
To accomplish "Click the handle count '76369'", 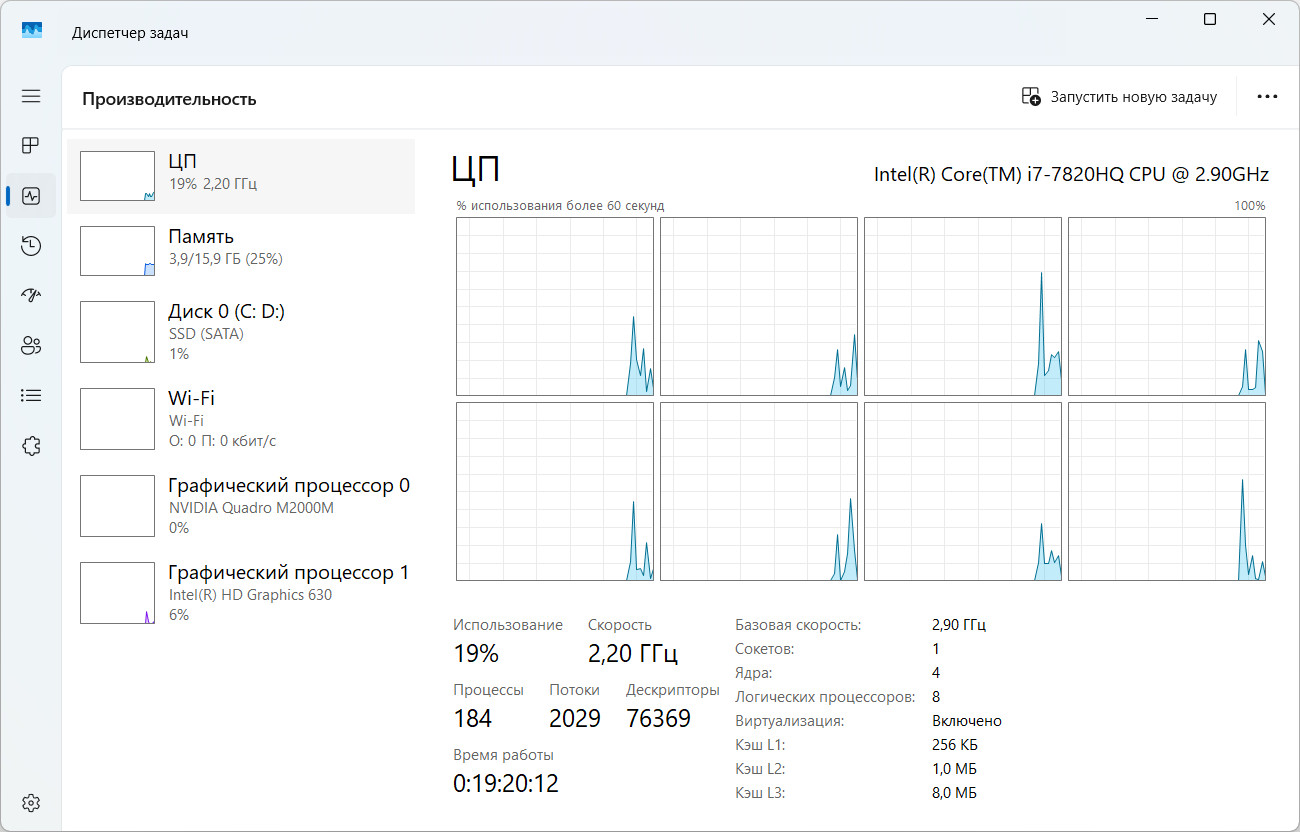I will pyautogui.click(x=659, y=719).
